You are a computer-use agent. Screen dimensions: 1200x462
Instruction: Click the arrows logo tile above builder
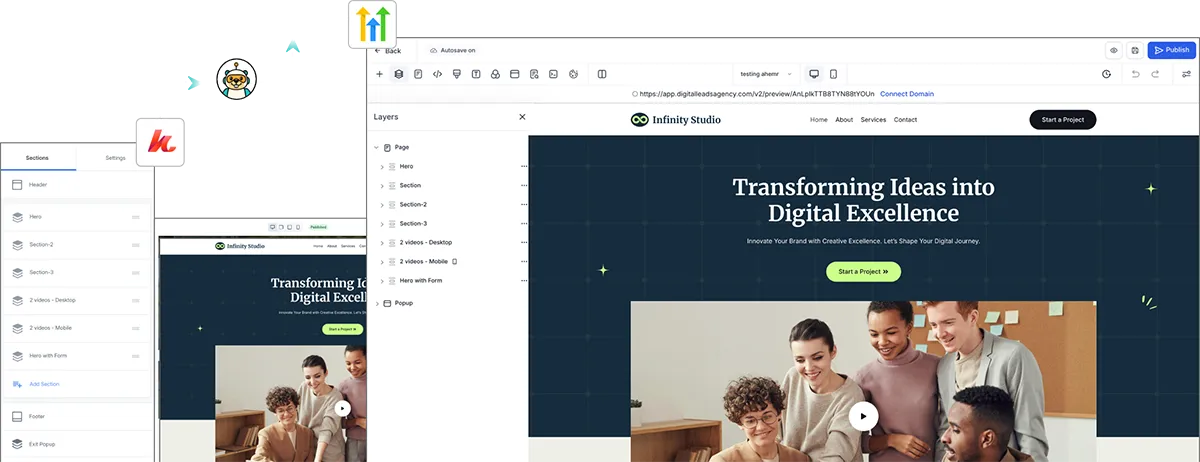tap(372, 25)
